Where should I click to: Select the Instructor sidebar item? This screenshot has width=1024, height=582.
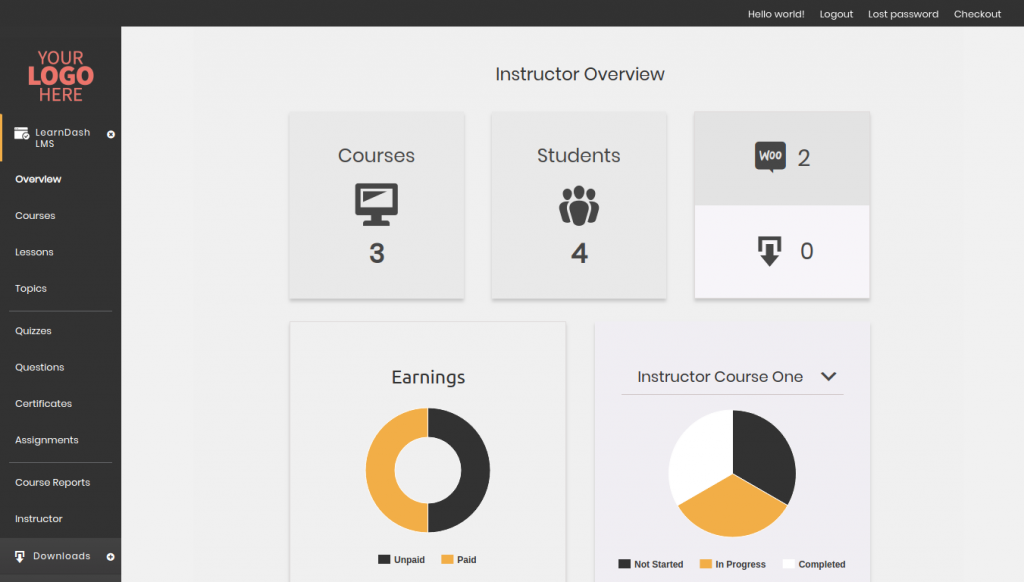point(39,519)
